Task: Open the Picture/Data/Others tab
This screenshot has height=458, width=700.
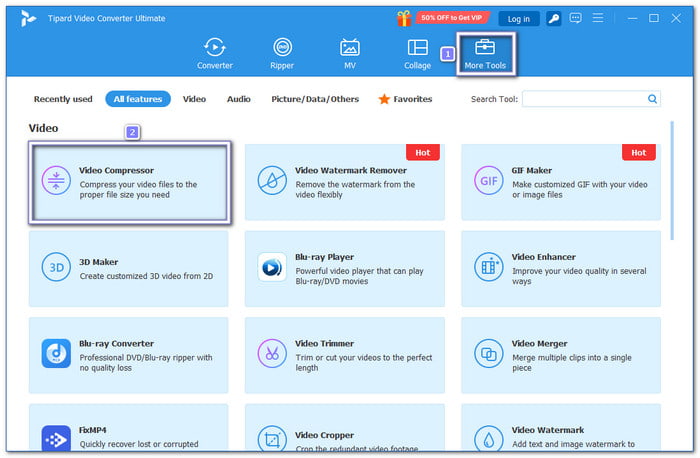Action: (x=315, y=99)
